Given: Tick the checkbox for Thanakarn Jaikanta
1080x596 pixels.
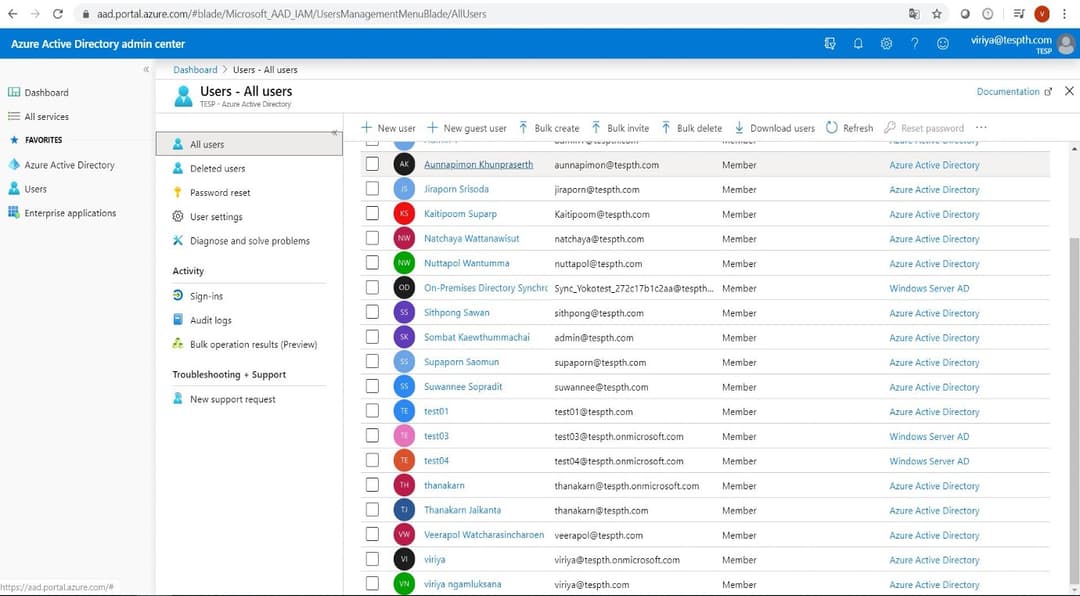Looking at the screenshot, I should tap(373, 509).
